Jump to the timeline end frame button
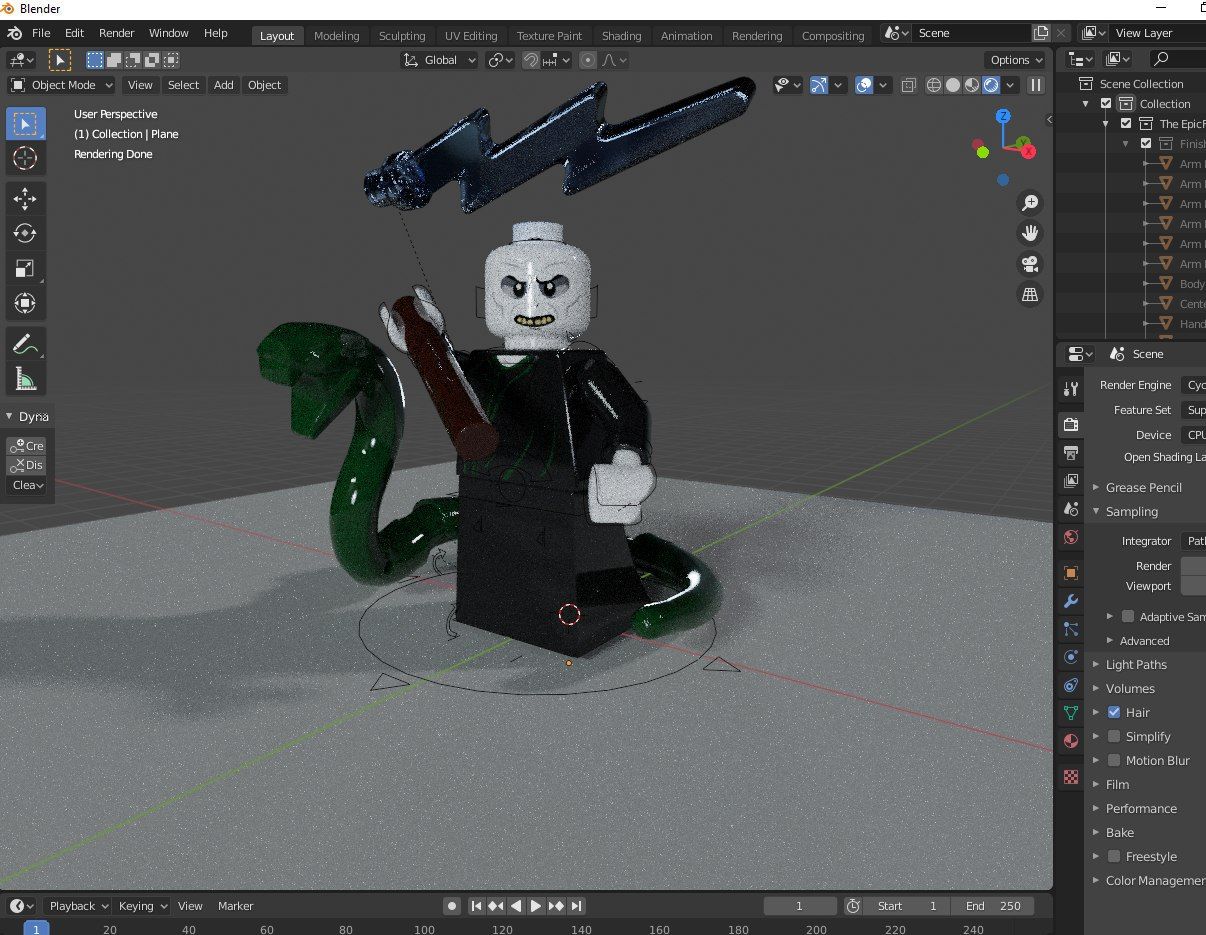This screenshot has width=1206, height=935. (577, 906)
